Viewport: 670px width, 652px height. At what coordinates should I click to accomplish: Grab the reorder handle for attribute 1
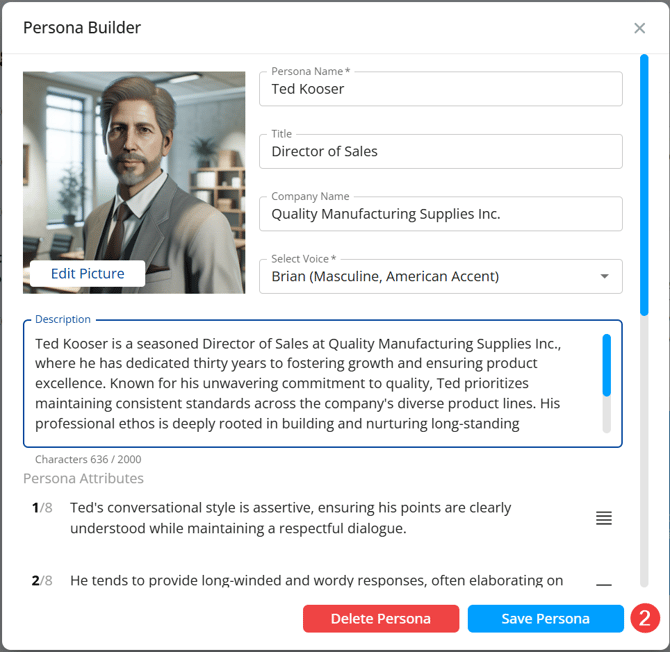[x=603, y=518]
